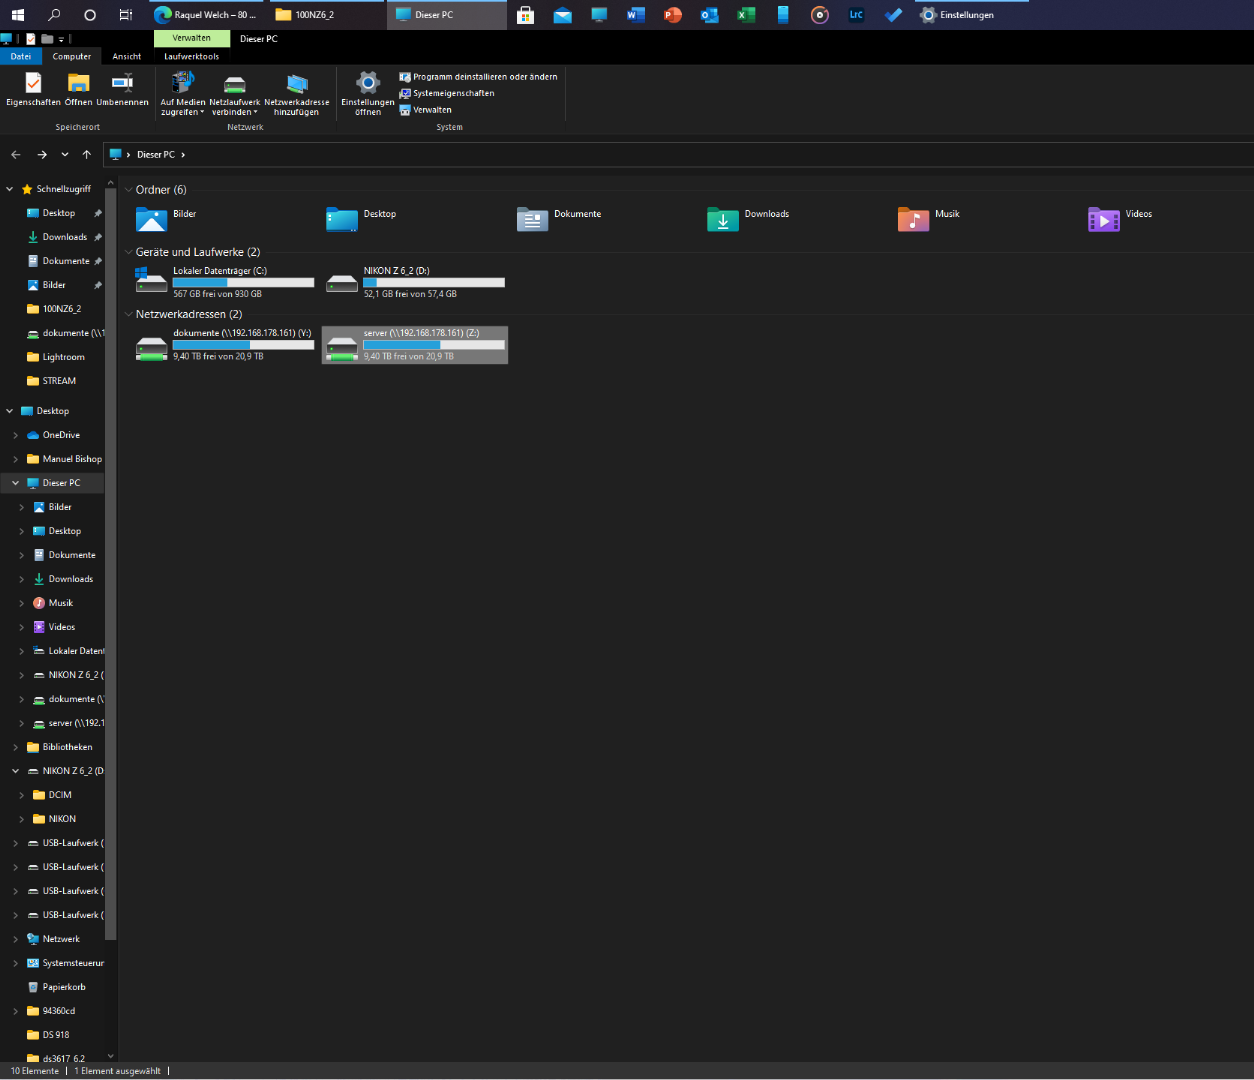This screenshot has height=1080, width=1254.
Task: Open the Downloads folder in content pane
Action: [749, 219]
